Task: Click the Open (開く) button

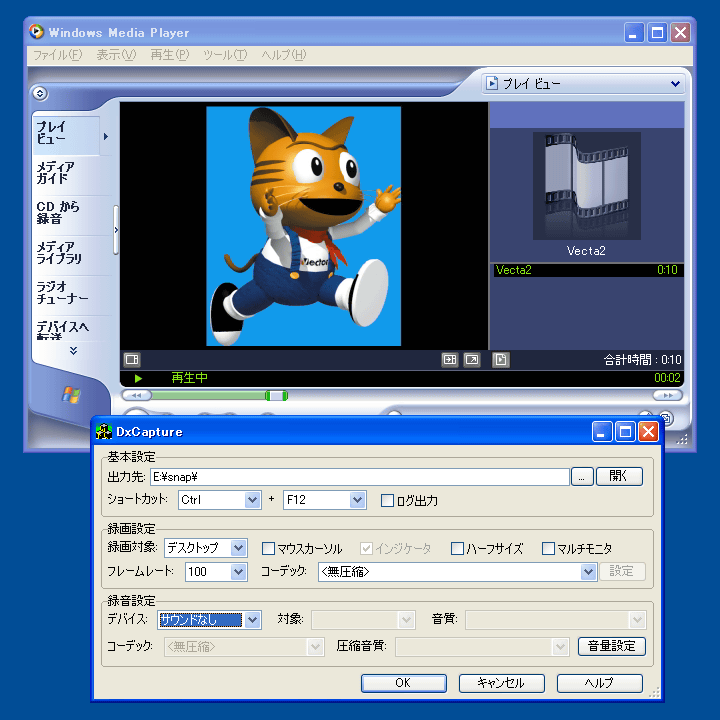Action: (619, 477)
